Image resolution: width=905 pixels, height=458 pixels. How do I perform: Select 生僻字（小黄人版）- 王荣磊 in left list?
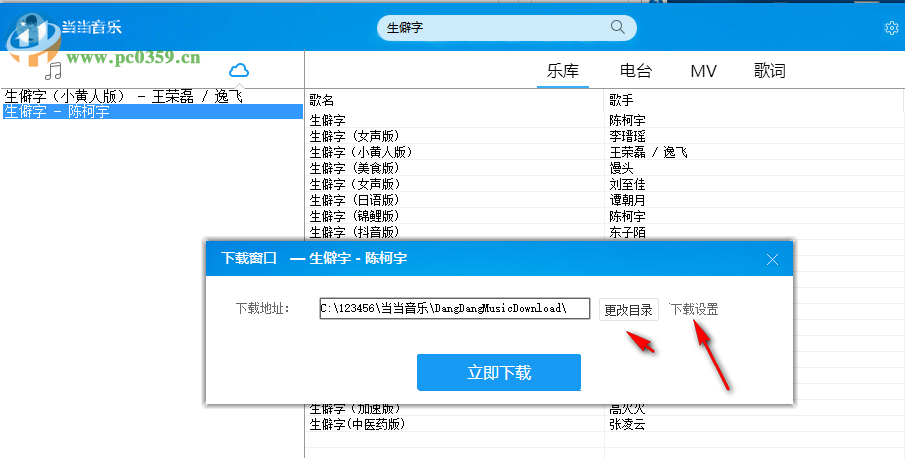(x=152, y=96)
